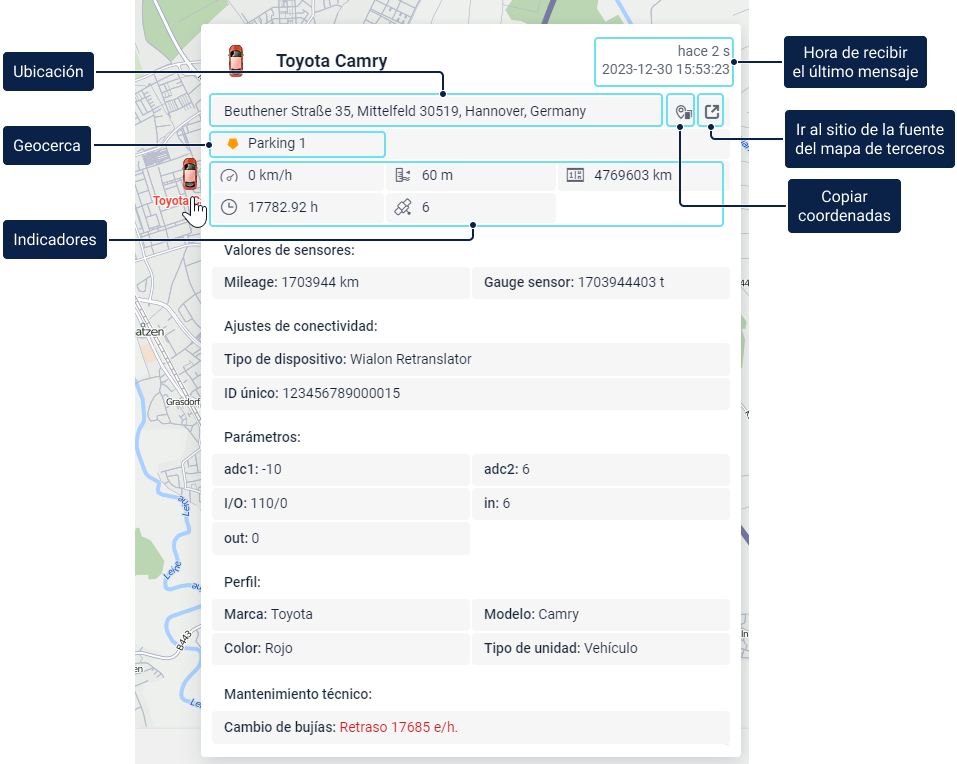Click Tipo de dispositivo: Wialon Retranslator row
The width and height of the screenshot is (957, 764).
point(471,359)
